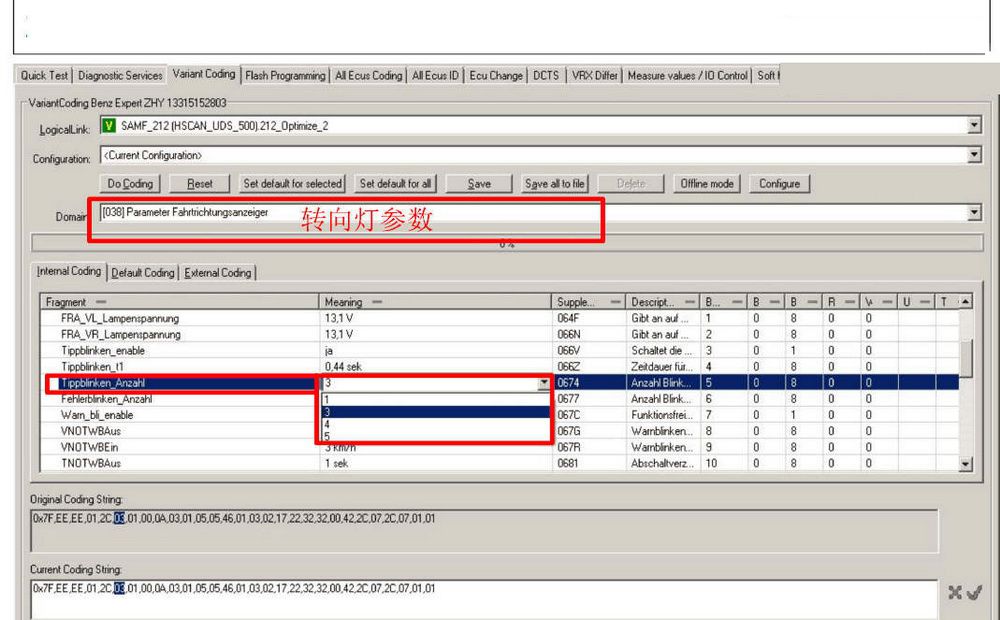Click the coding progress bar showing 0%
Screen dimensions: 1000x620
[x=500, y=243]
